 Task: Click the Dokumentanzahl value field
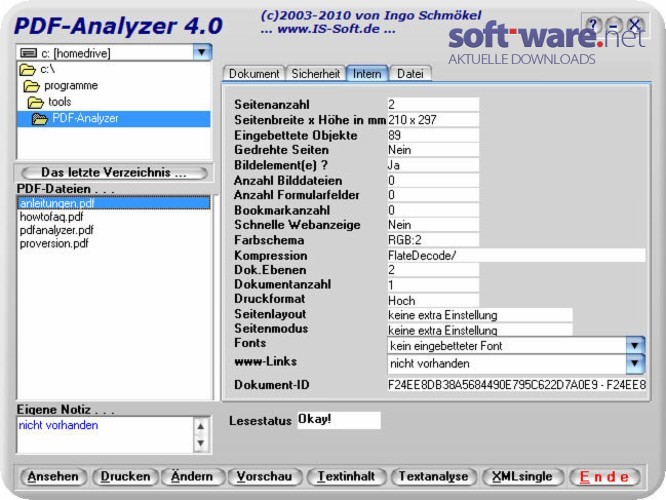(433, 285)
